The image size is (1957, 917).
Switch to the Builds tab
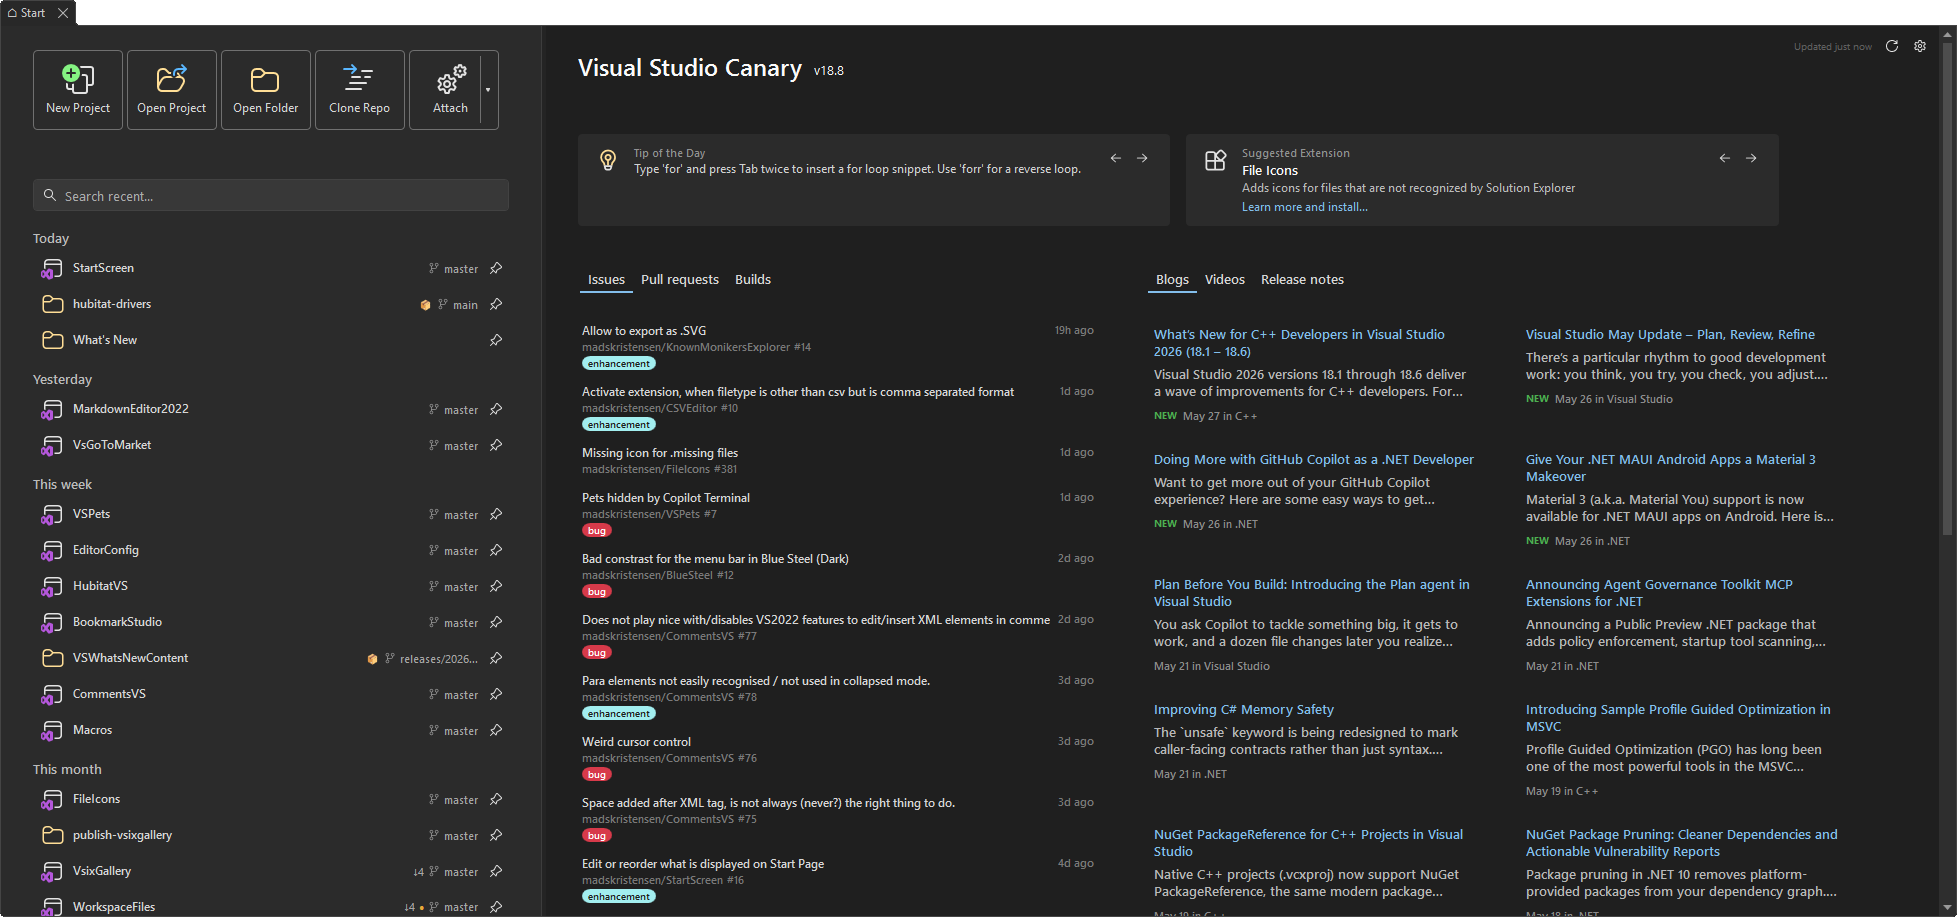(x=753, y=280)
